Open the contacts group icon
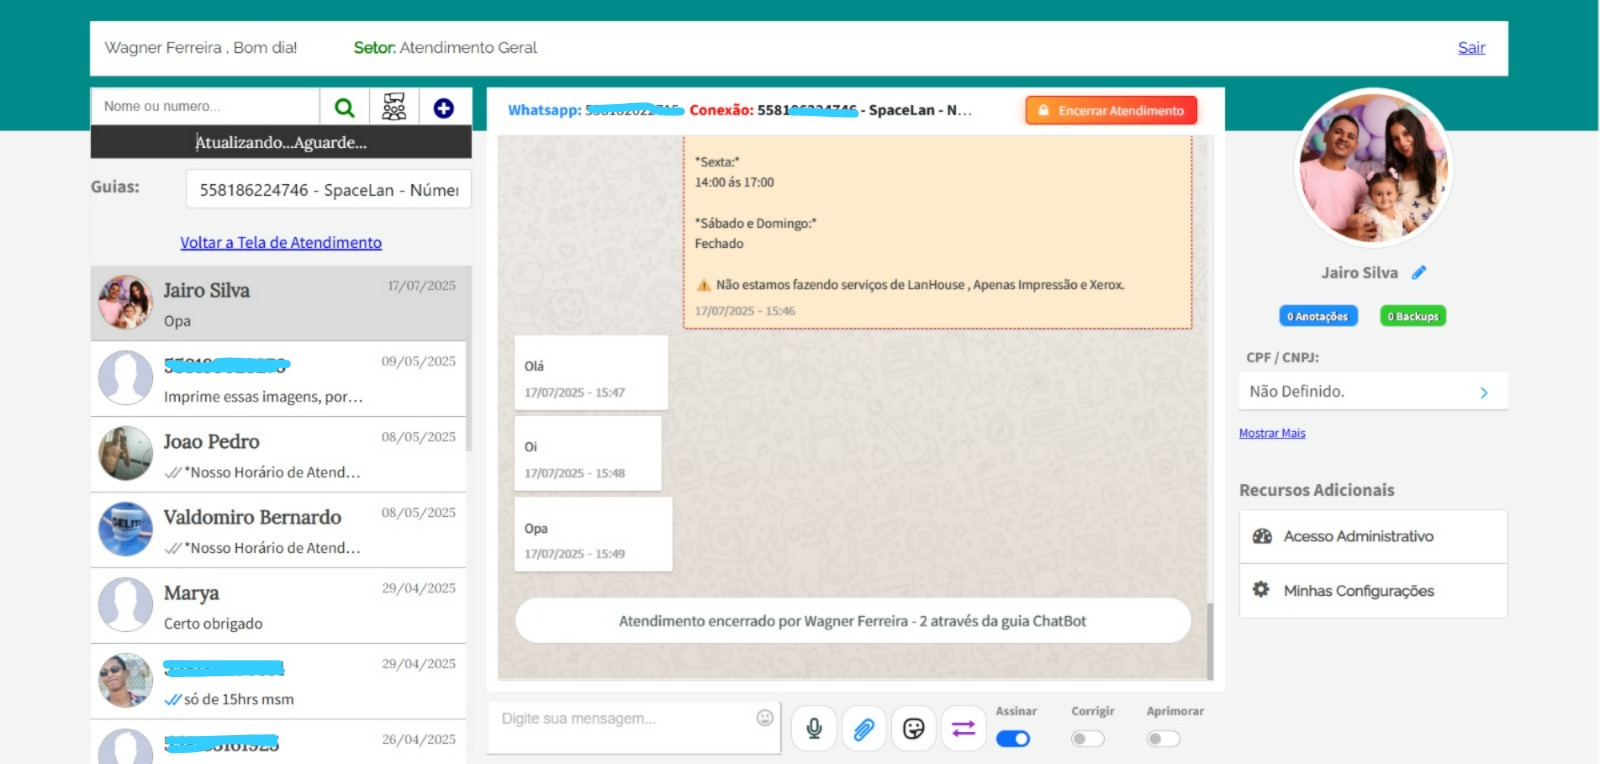The height and width of the screenshot is (764, 1600). [394, 108]
